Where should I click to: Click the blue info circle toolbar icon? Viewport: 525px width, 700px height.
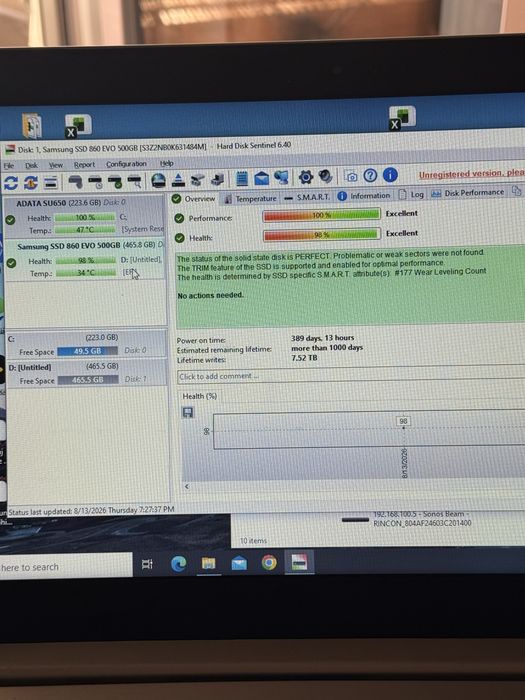[x=390, y=175]
